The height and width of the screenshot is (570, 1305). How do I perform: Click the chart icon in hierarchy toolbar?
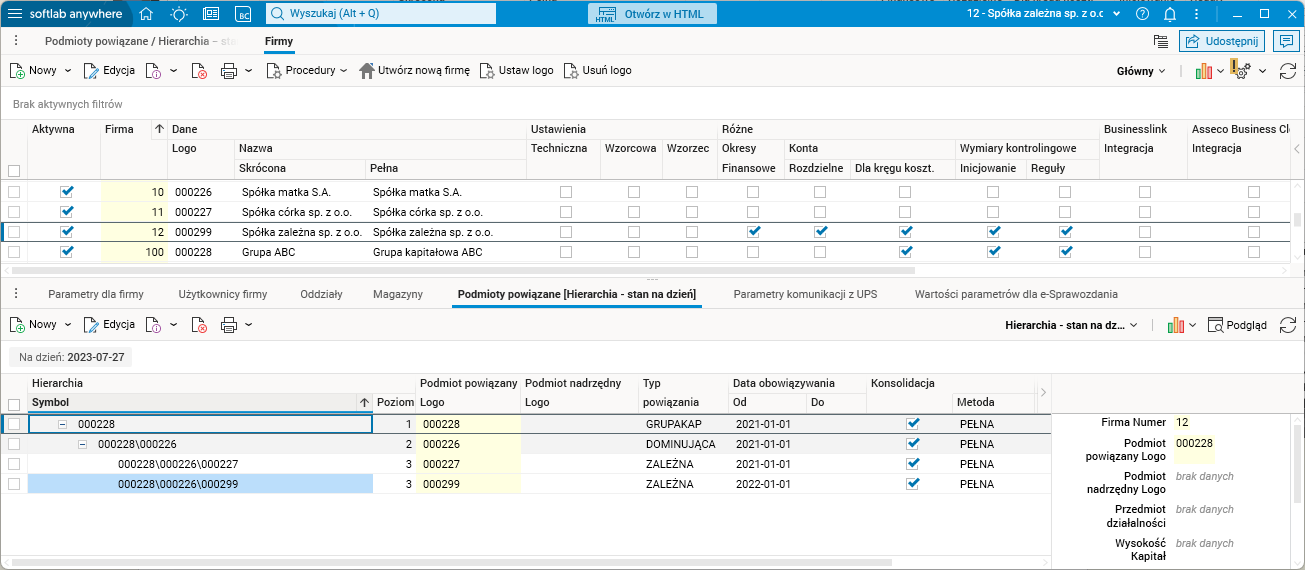1176,325
